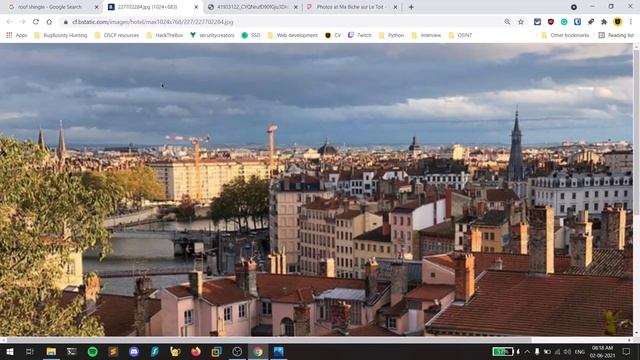640x360 pixels.
Task: Open the Extensions puzzle piece menu
Action: 604,22
